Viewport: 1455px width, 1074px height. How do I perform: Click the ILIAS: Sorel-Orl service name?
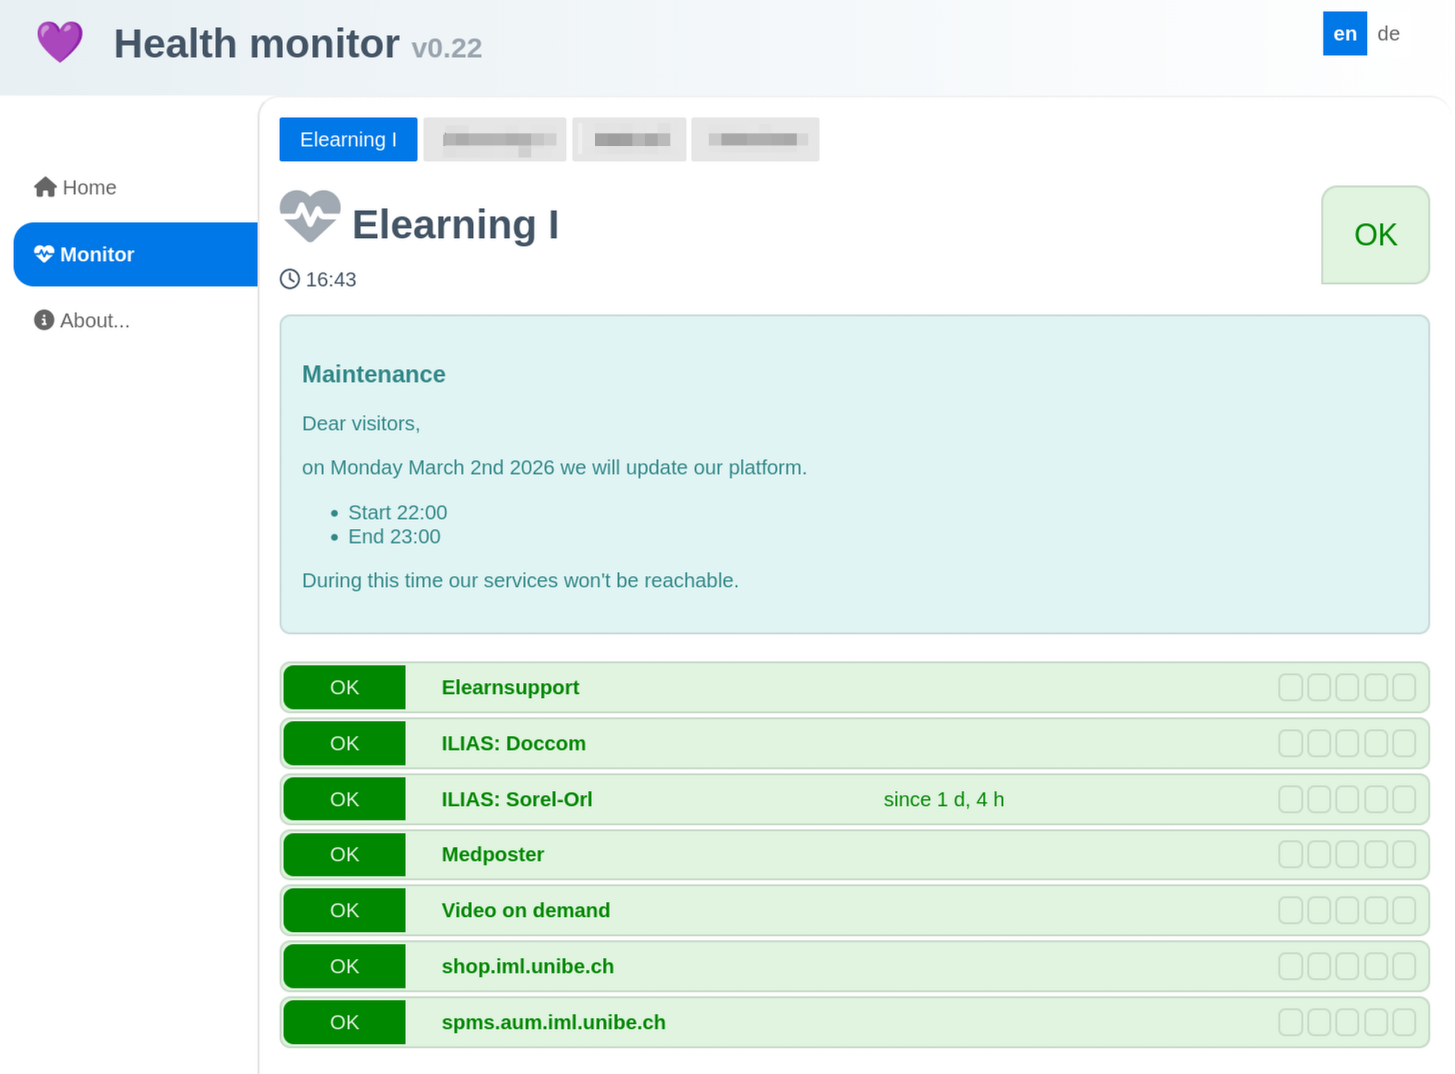[x=516, y=799]
